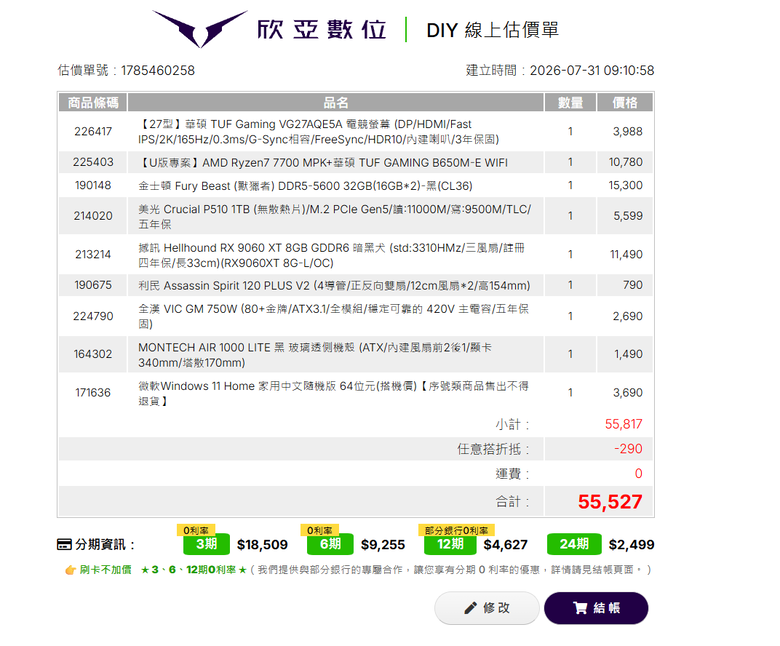Screen dimensions: 780x646
Task: Click the pointing hand icon before 刷卡不加價
Action: [x=70, y=570]
